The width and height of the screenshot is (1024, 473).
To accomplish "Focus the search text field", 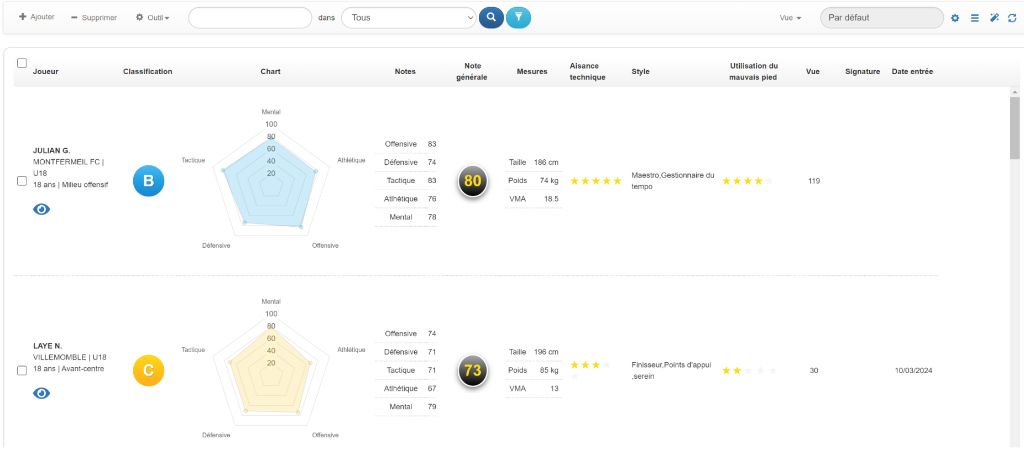I will [250, 18].
